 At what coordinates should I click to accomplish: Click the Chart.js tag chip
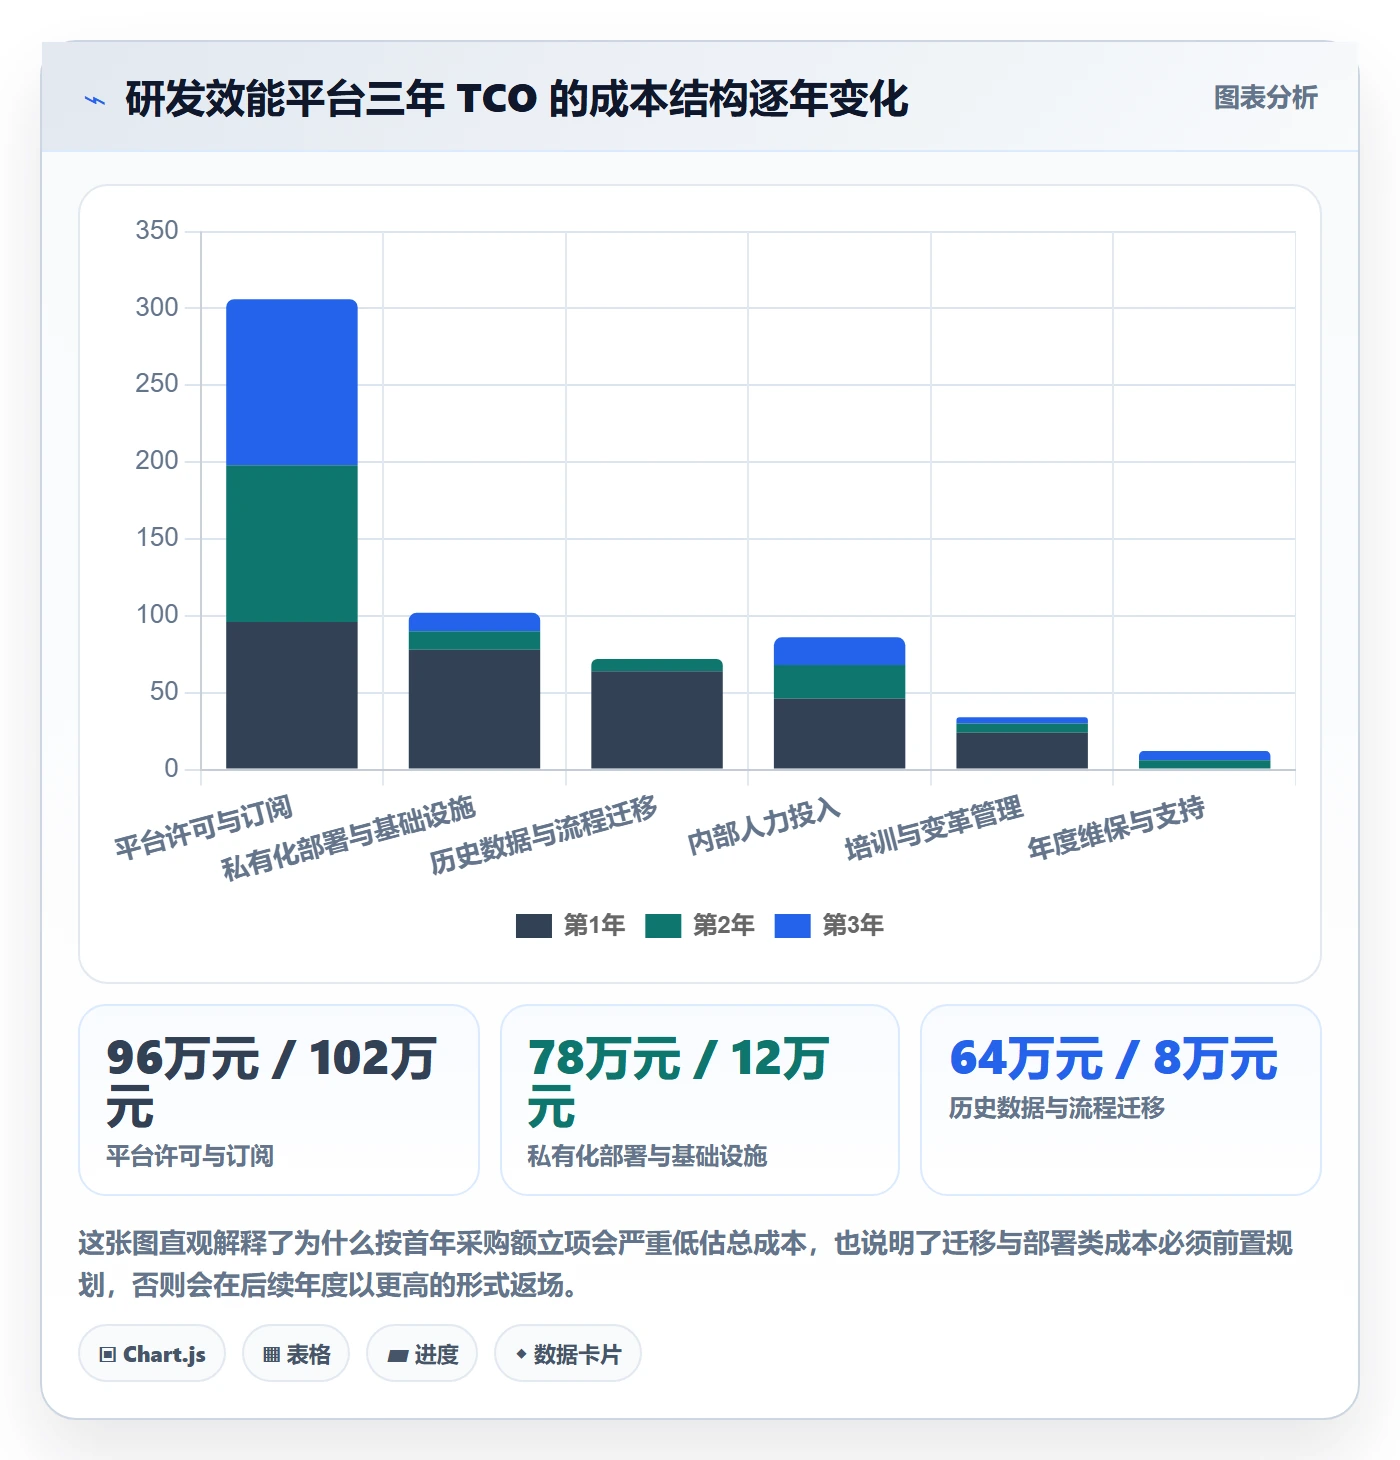(x=152, y=1354)
